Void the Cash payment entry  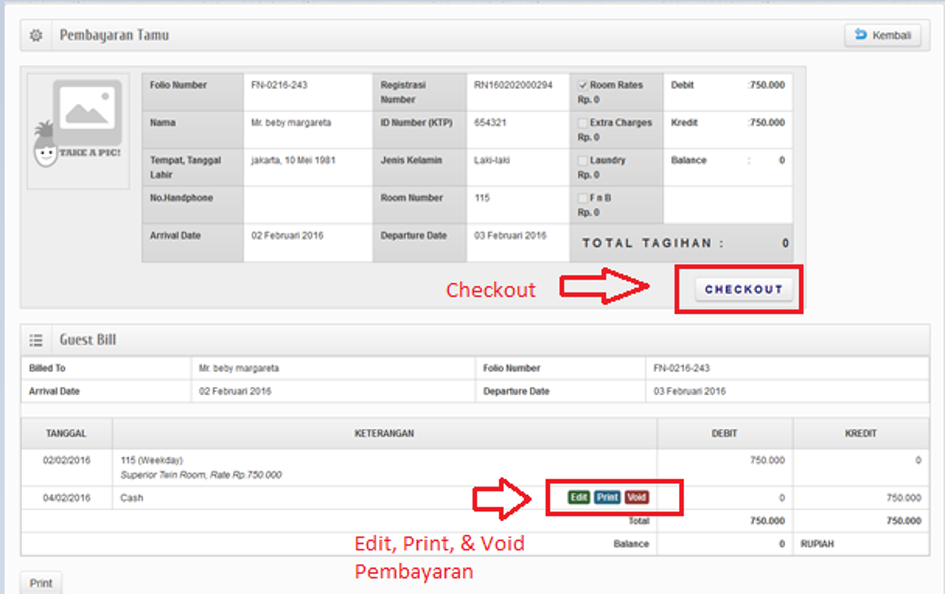point(637,497)
